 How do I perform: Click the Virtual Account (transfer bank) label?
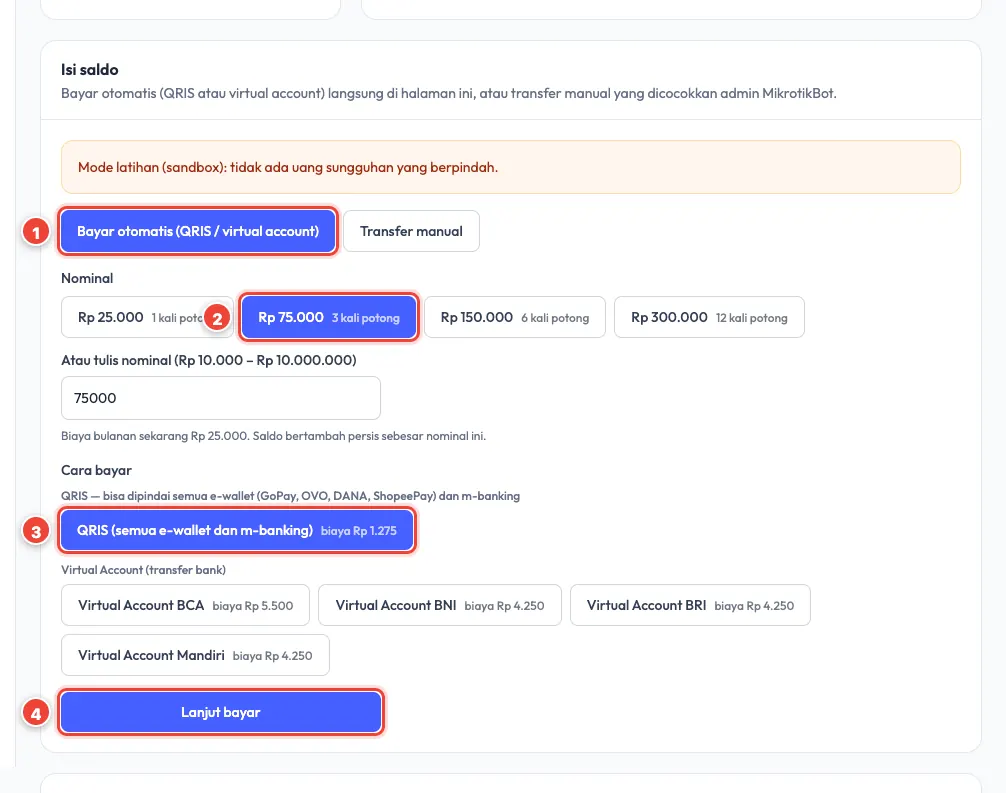point(144,570)
